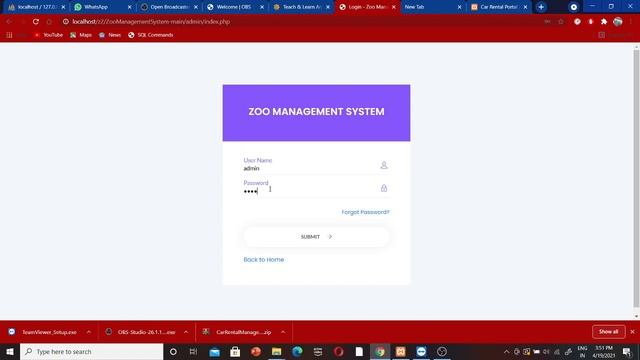Viewport: 640px width, 360px height.
Task: Open the apps grid icon in bookmarks bar
Action: [x=9, y=35]
